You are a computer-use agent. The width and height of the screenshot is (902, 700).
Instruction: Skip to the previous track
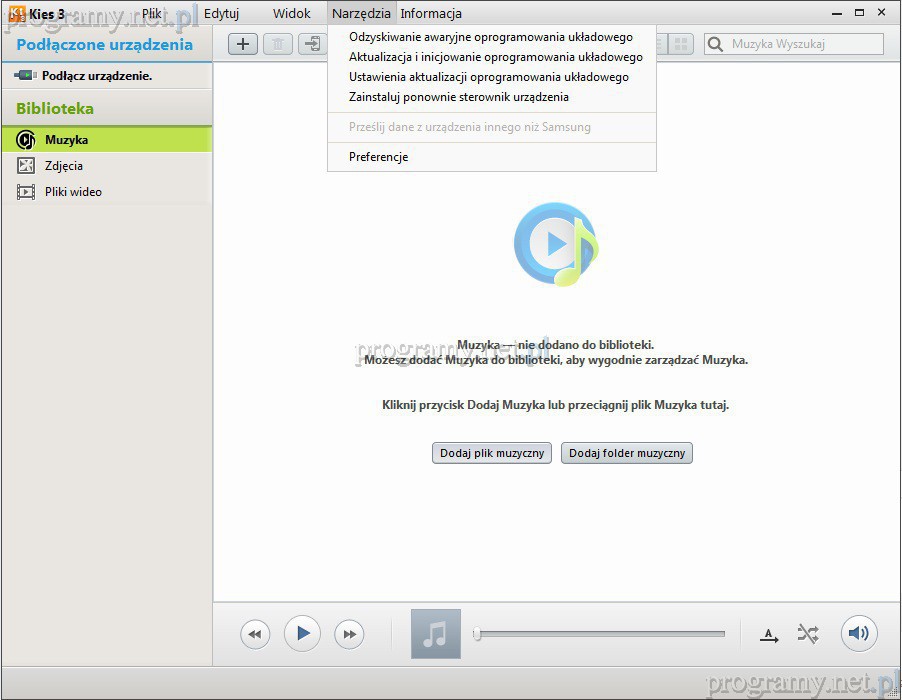(255, 634)
